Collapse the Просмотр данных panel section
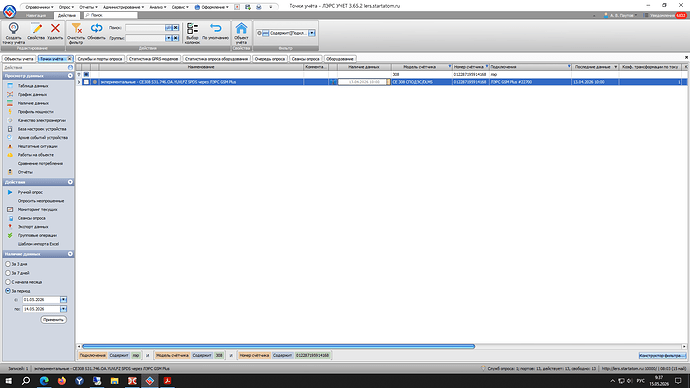 pyautogui.click(x=70, y=76)
